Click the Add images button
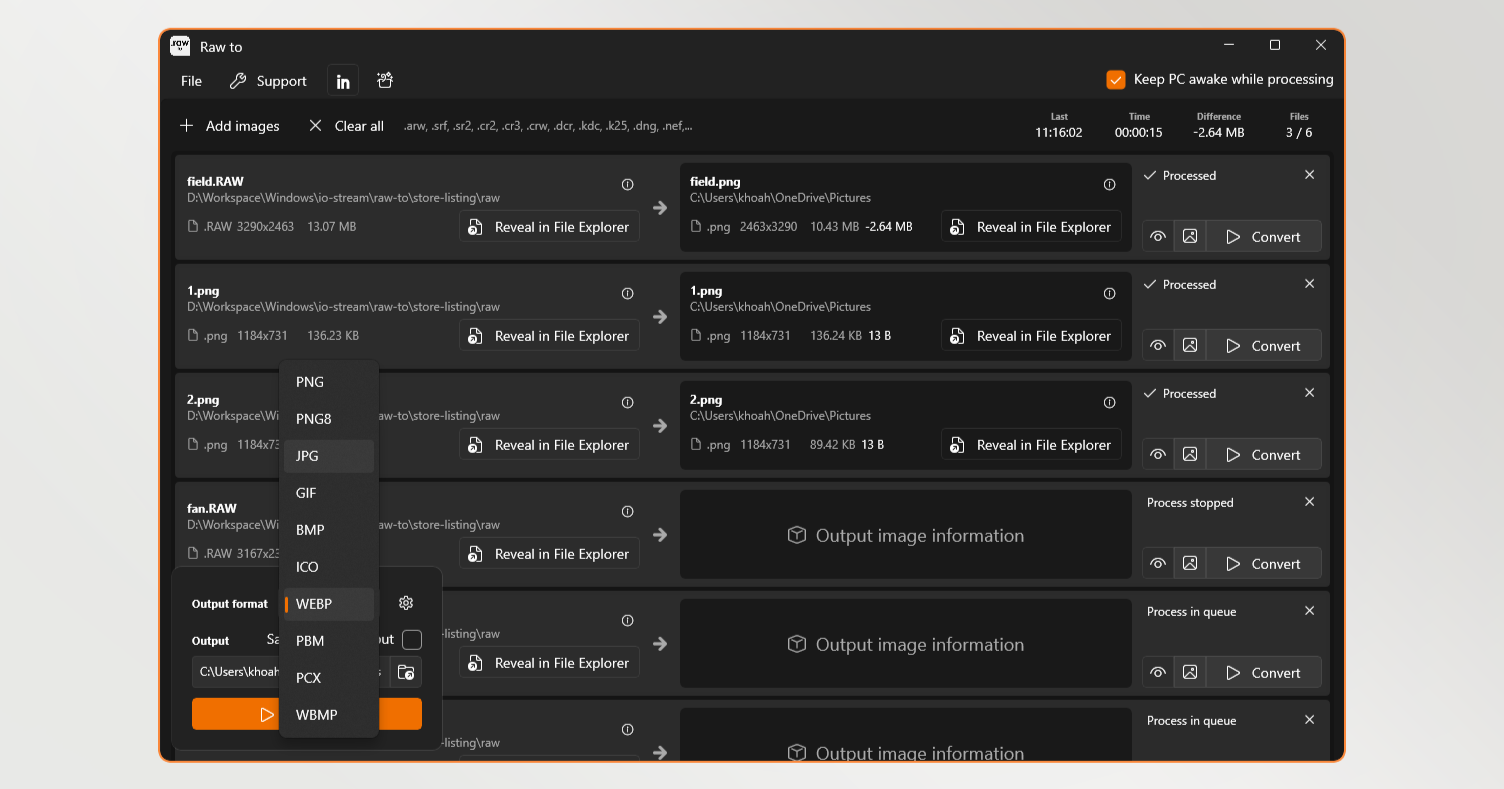The image size is (1504, 789). point(230,126)
